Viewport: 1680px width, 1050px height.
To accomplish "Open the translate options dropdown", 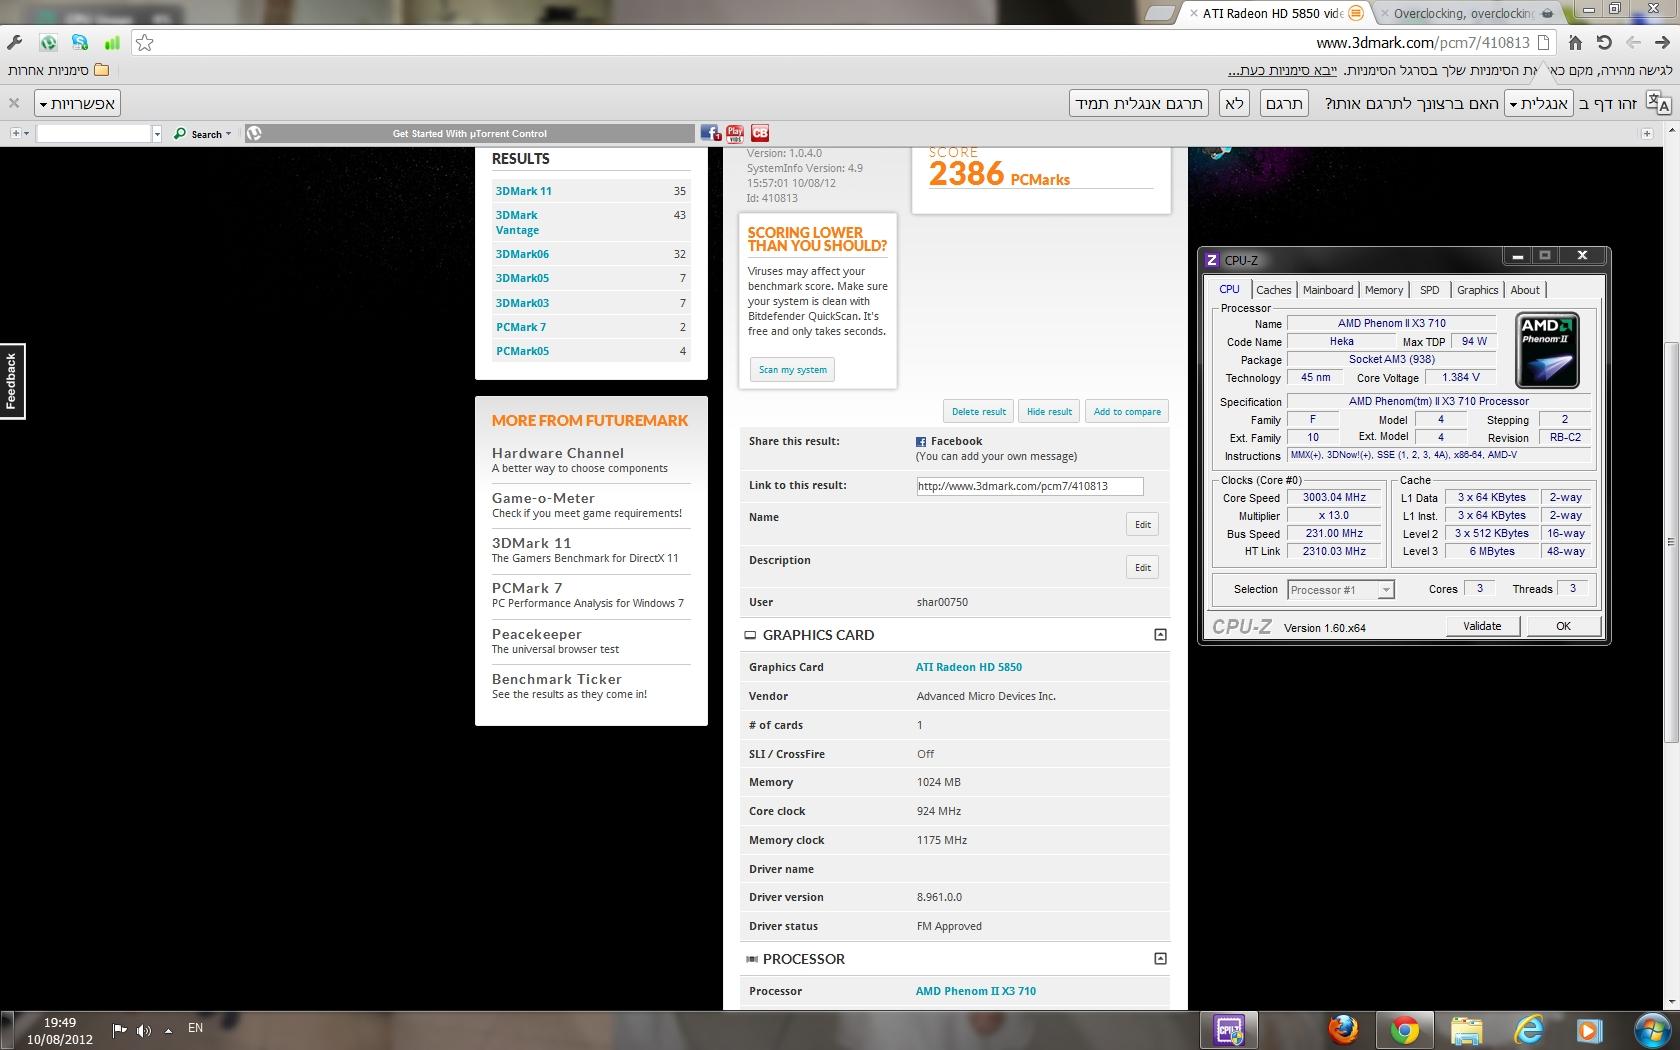I will pyautogui.click(x=78, y=103).
